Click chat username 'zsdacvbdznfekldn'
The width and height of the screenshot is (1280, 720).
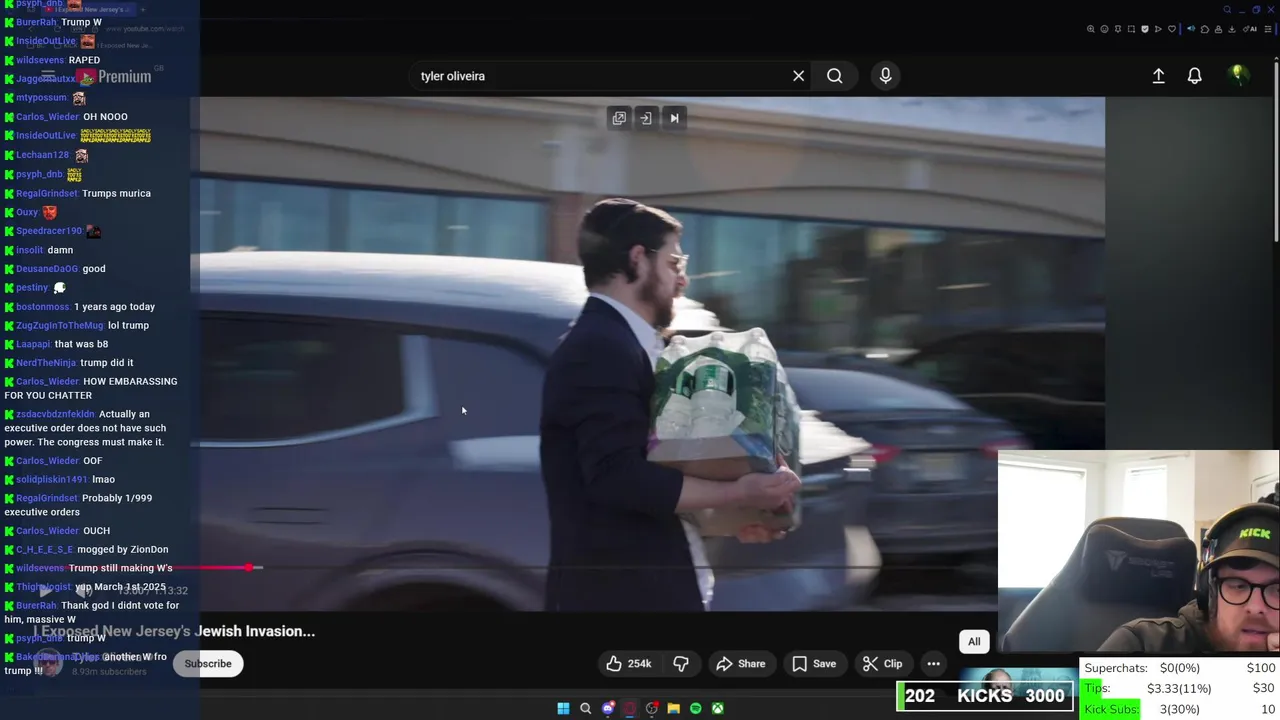(x=55, y=414)
